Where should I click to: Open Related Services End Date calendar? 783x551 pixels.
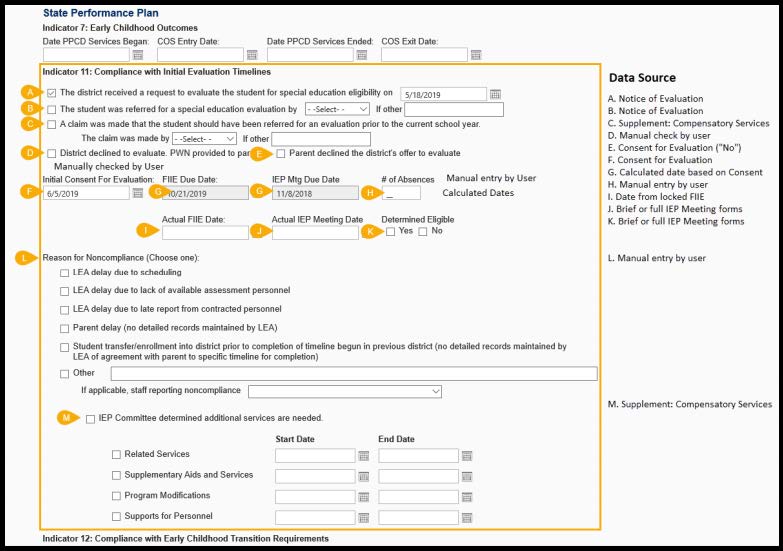(467, 456)
